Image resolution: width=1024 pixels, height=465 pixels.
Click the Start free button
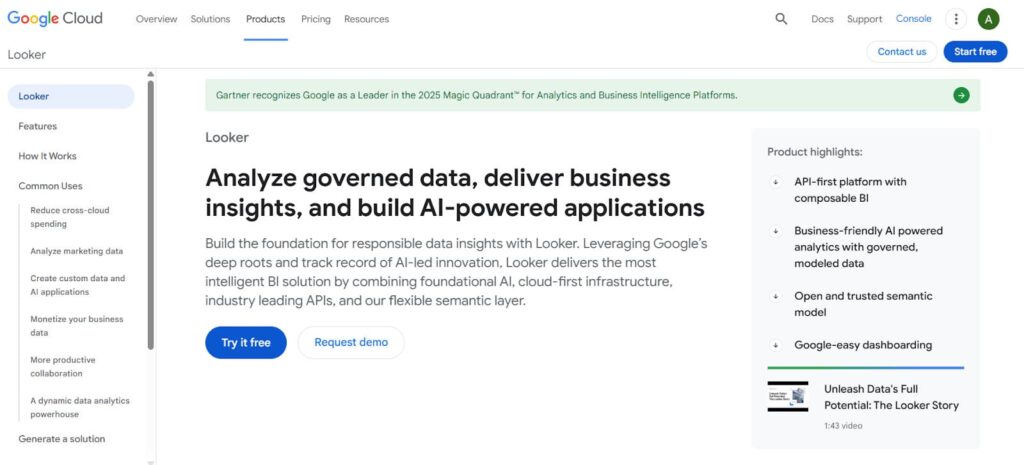[x=975, y=51]
